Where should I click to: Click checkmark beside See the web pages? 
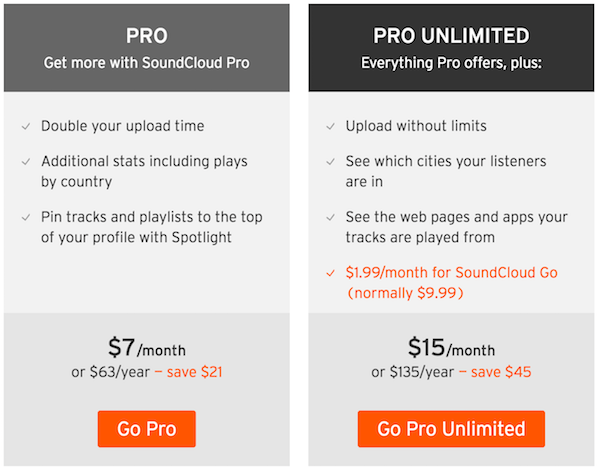[x=331, y=217]
